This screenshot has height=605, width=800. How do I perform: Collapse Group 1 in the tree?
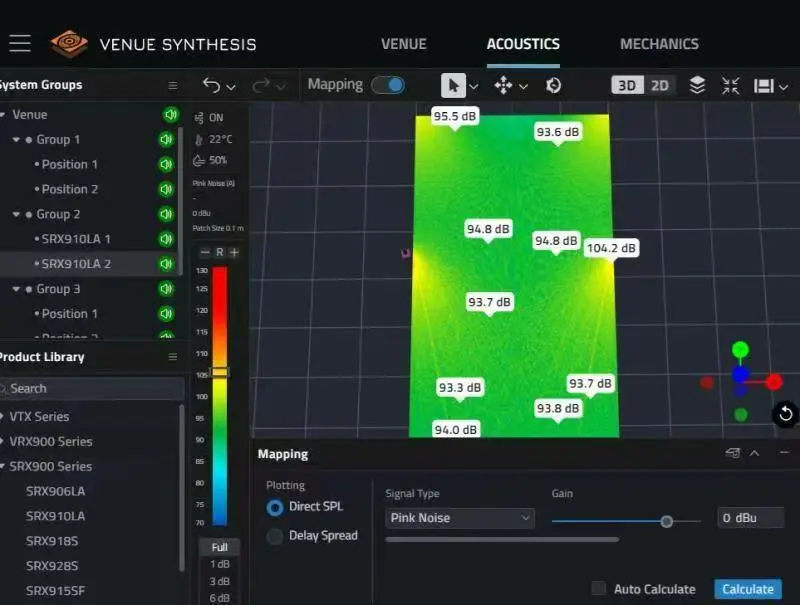[17, 140]
